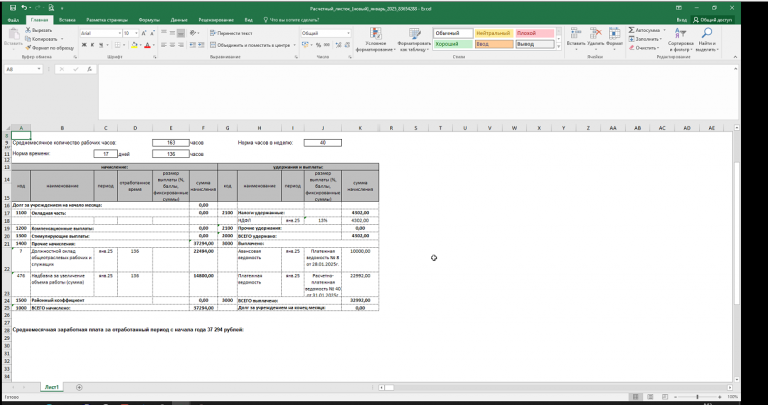Open the Очистить clear menu
This screenshot has width=768, height=405.
[x=645, y=48]
